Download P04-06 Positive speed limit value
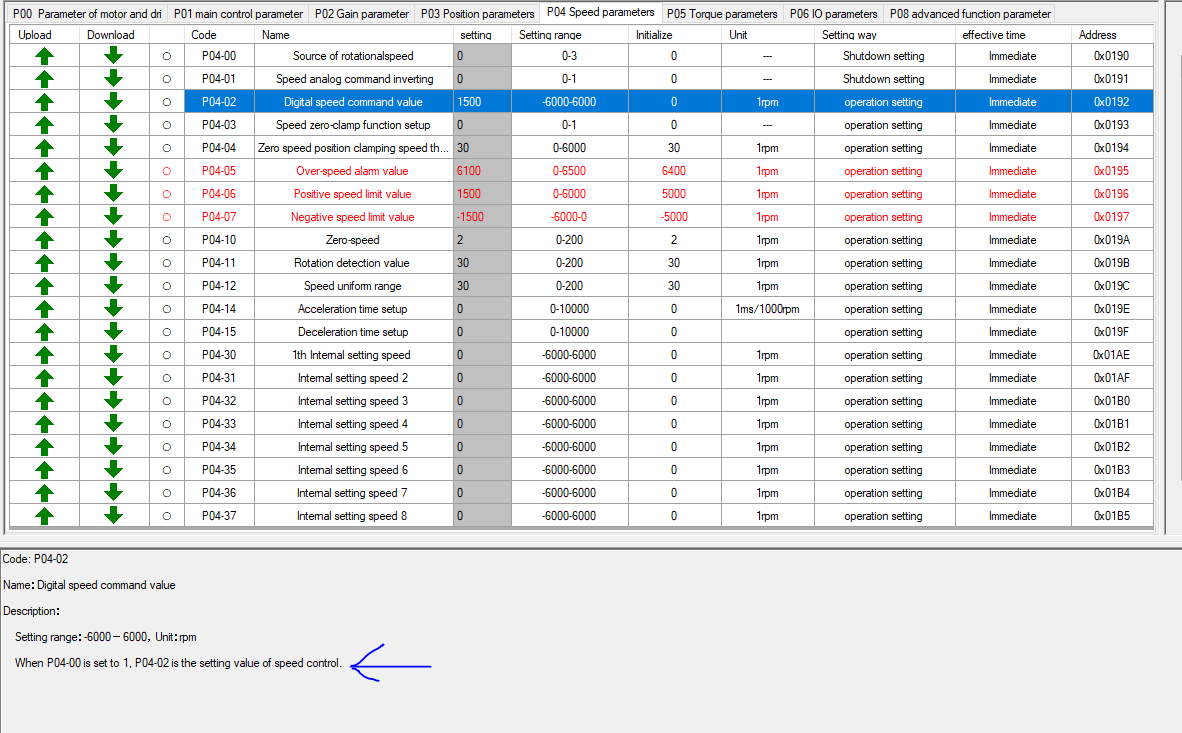 click(x=113, y=194)
